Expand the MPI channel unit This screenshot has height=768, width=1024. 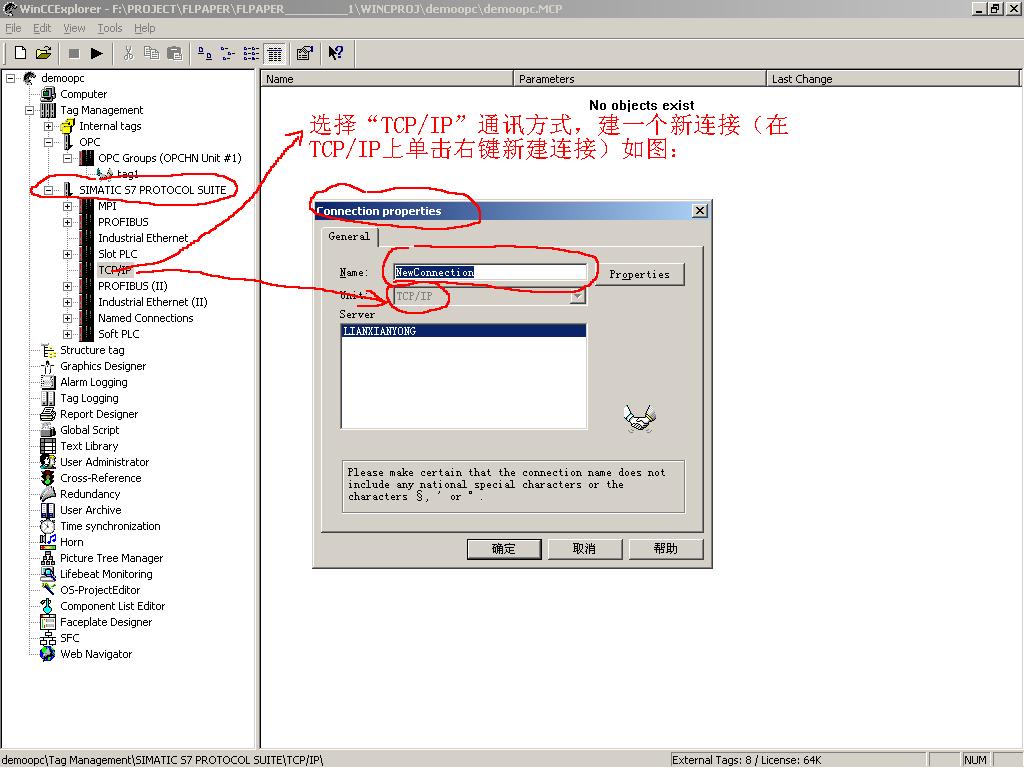pyautogui.click(x=67, y=206)
